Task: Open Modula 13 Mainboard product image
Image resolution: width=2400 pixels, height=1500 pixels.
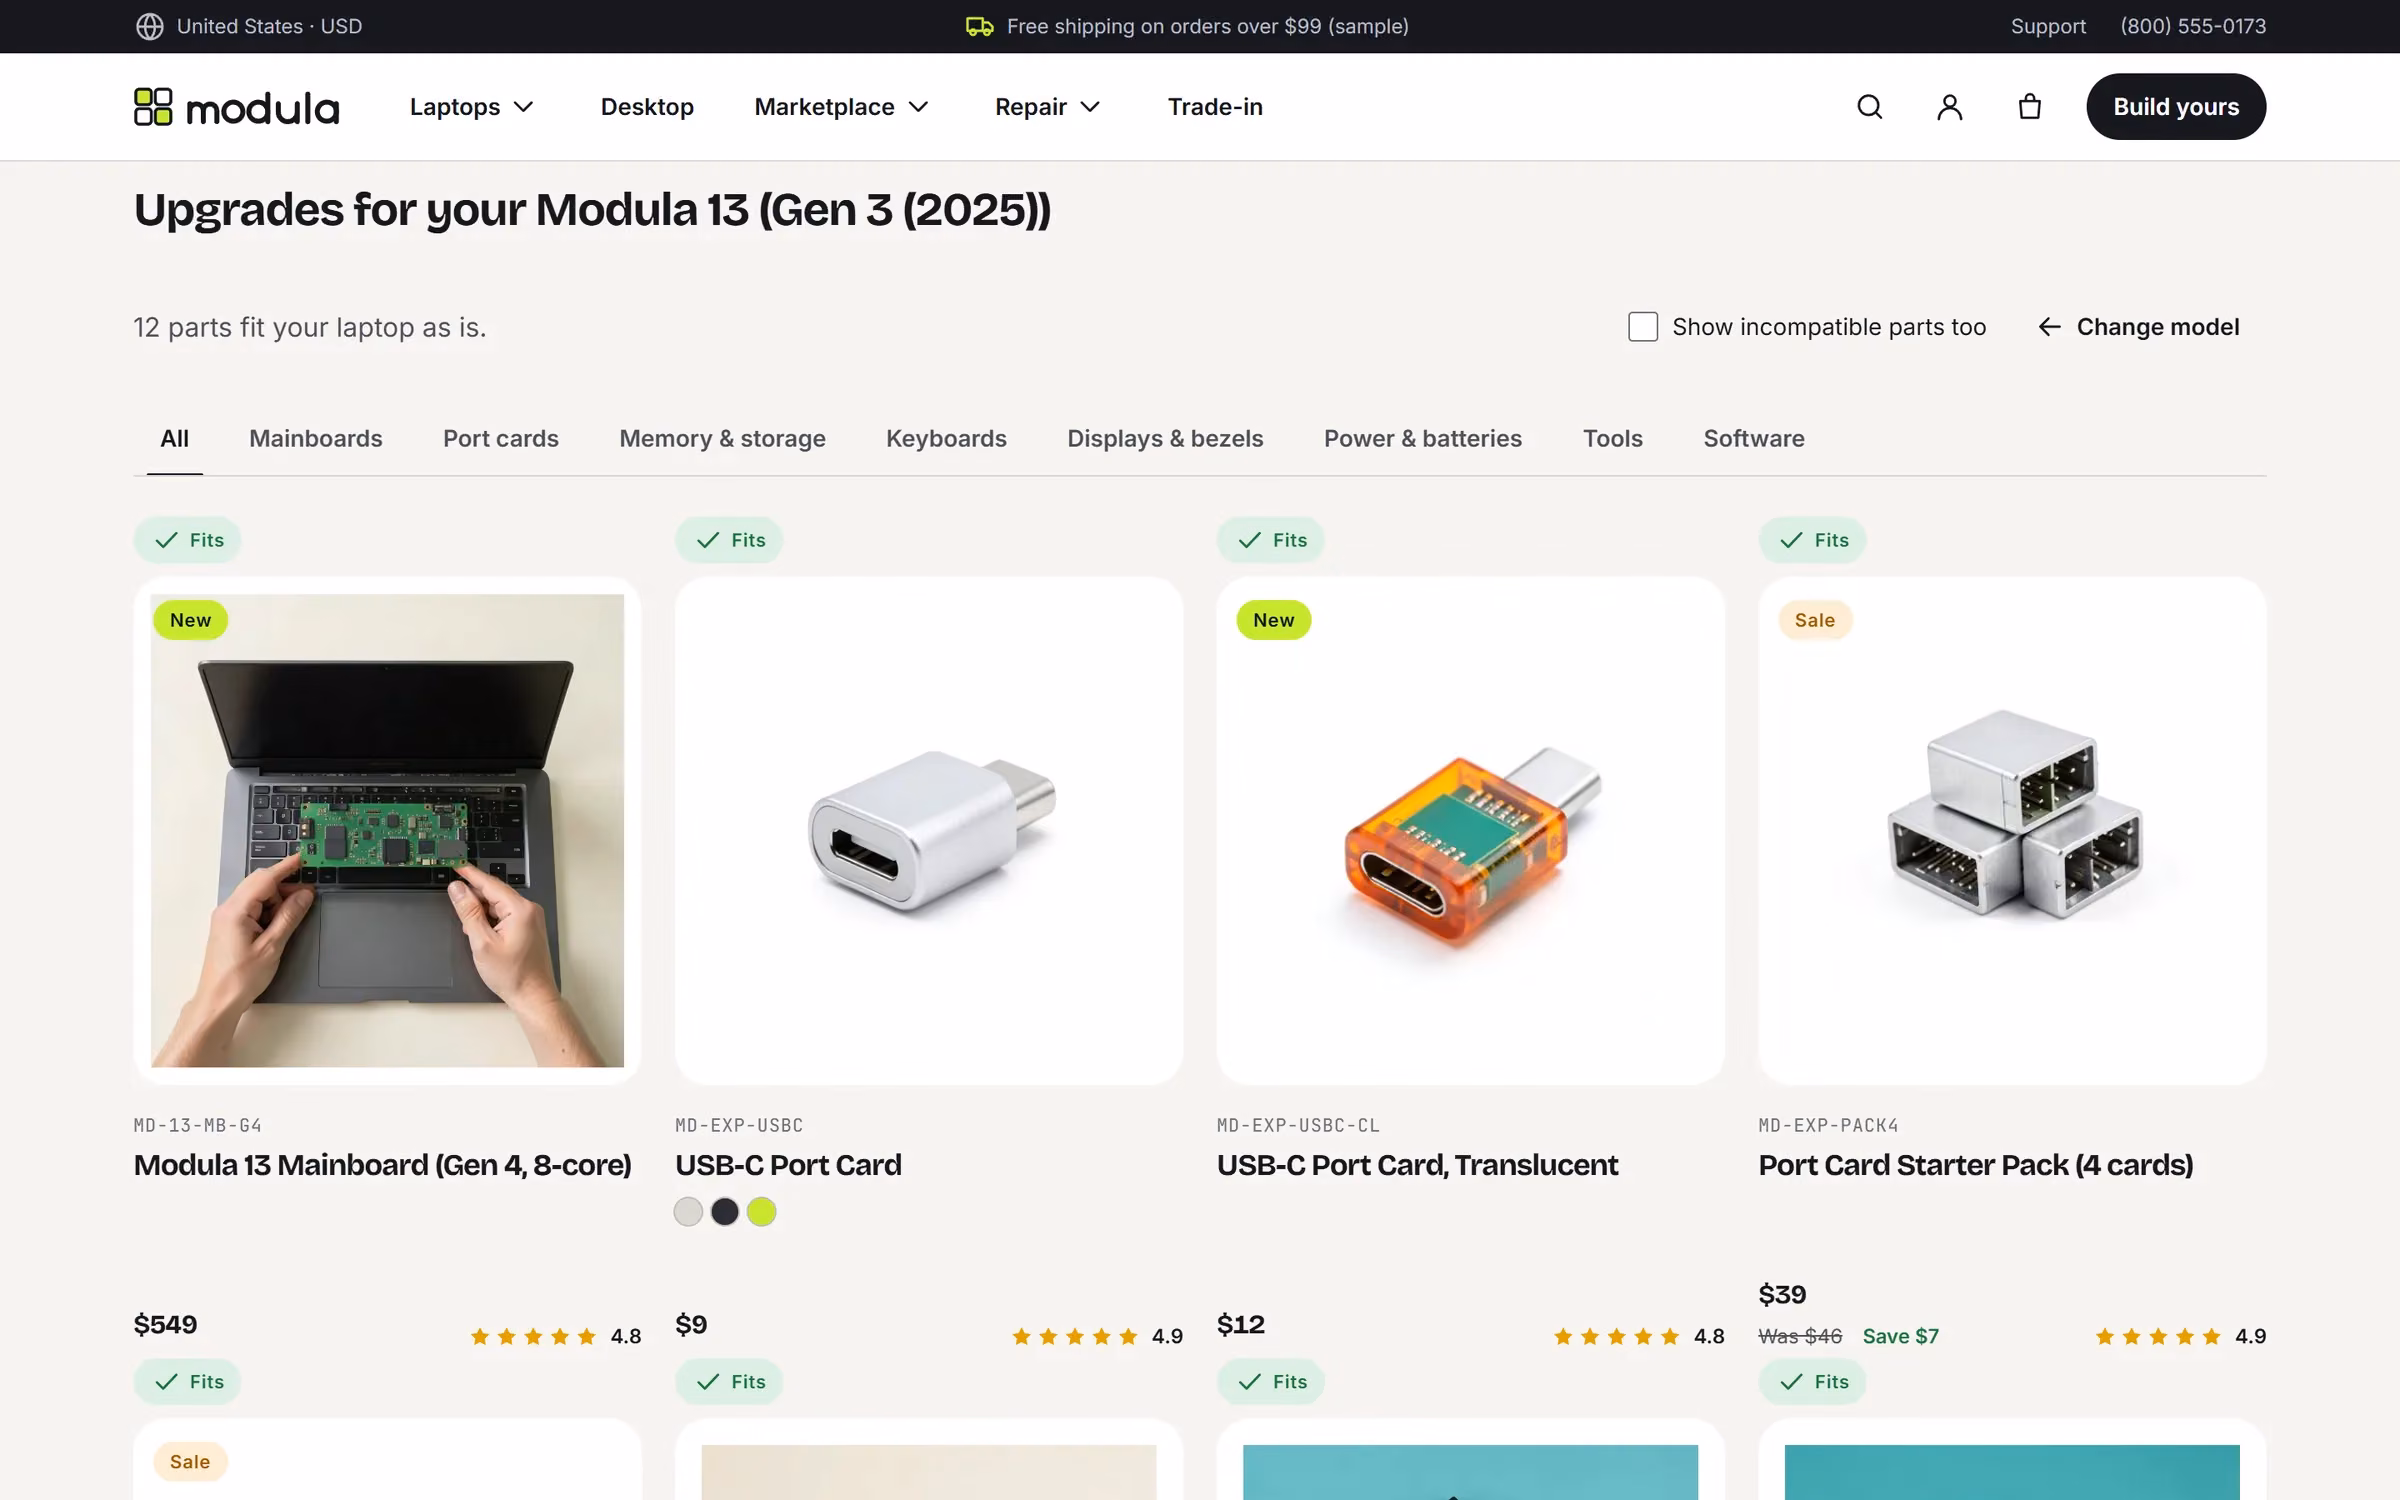Action: pos(387,831)
